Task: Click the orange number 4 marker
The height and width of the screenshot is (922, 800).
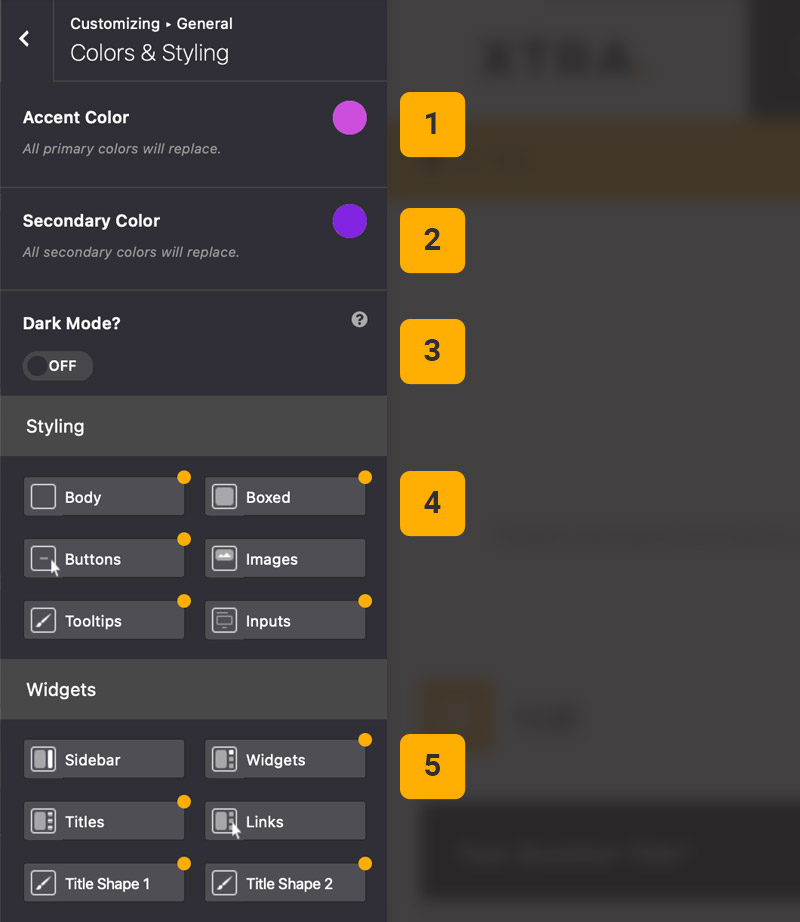Action: [432, 503]
